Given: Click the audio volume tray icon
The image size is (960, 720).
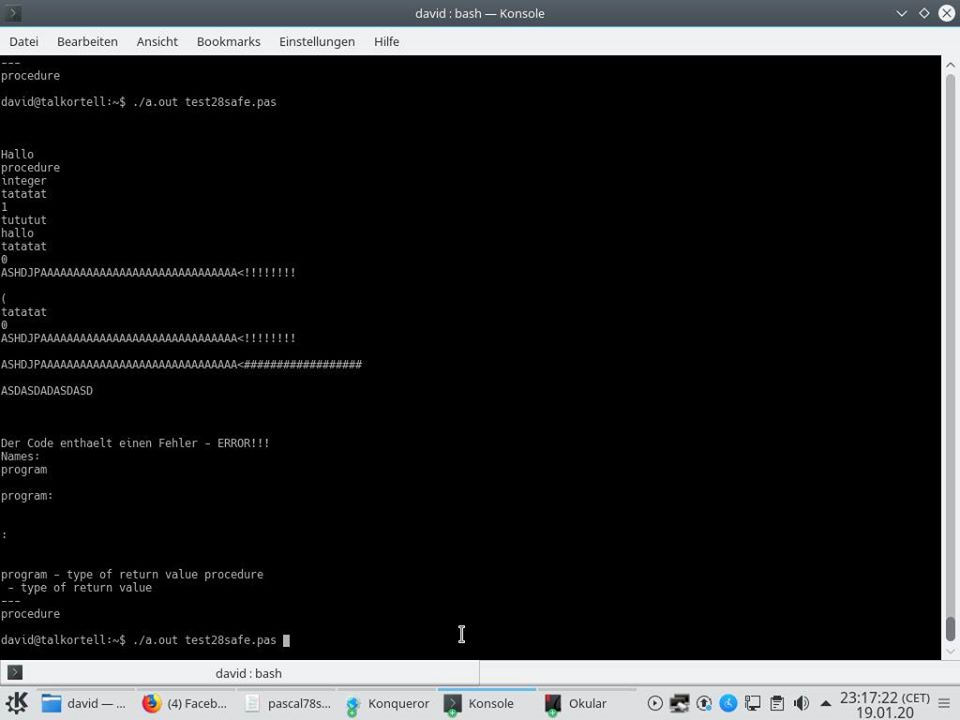Looking at the screenshot, I should (801, 703).
